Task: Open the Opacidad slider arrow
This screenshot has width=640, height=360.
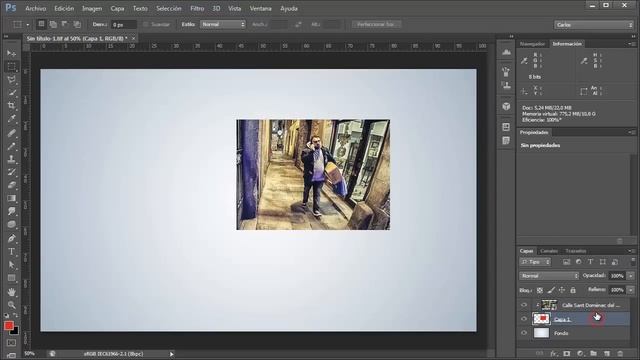Action: point(631,276)
